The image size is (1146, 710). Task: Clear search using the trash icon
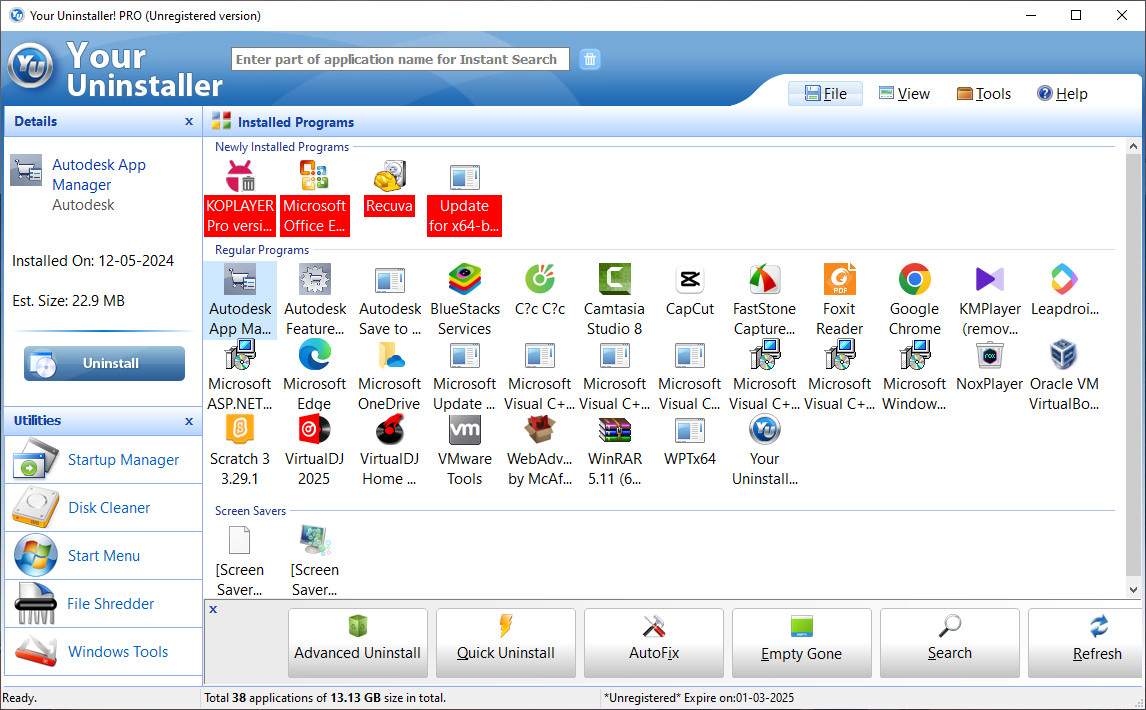pyautogui.click(x=590, y=59)
